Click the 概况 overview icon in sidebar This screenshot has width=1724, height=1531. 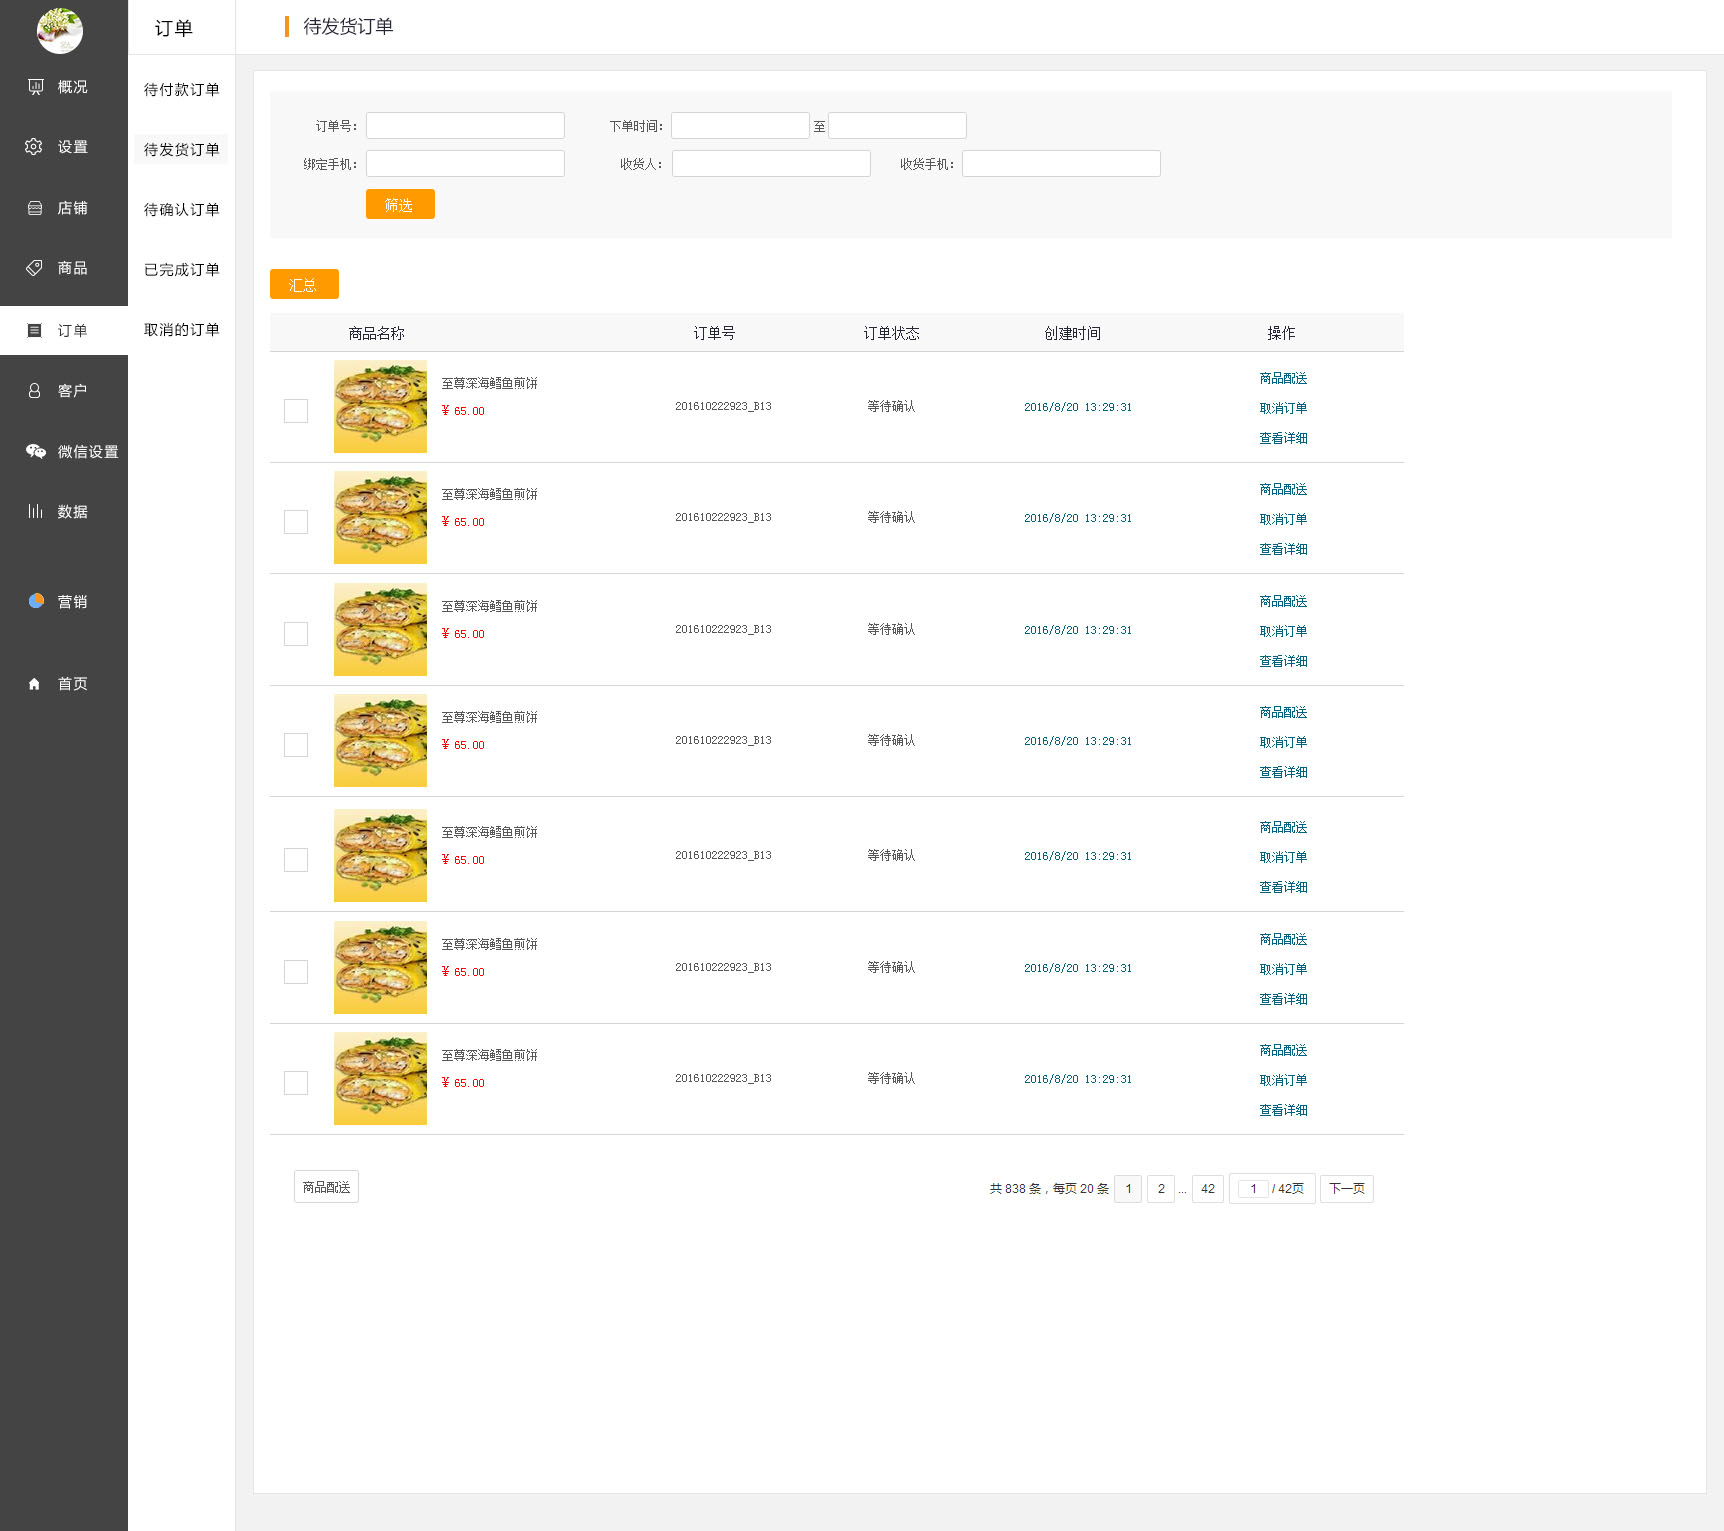(36, 87)
